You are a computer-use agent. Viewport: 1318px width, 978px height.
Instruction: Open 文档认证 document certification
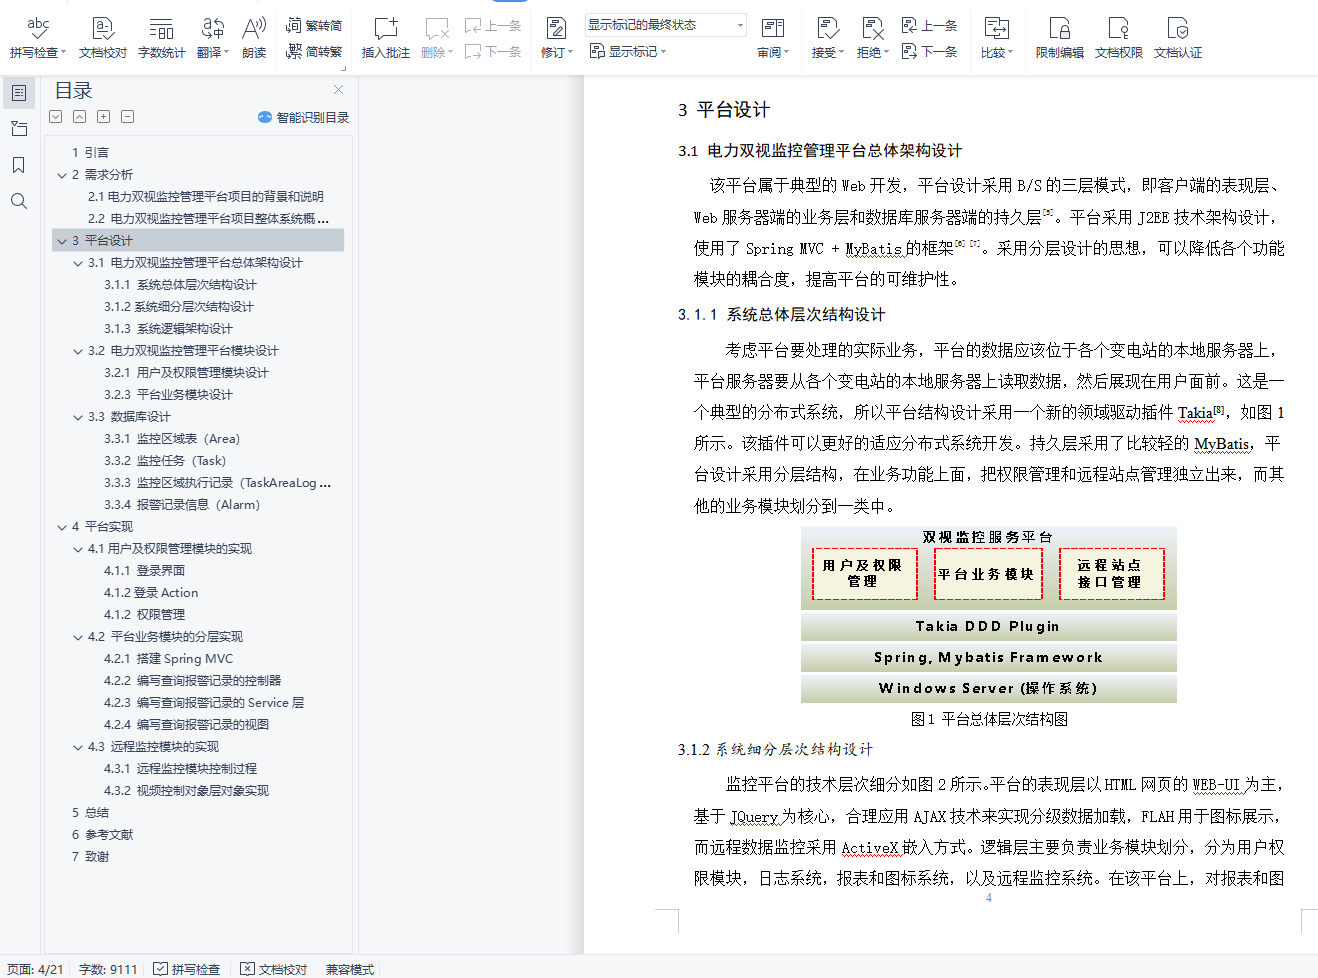click(1178, 37)
